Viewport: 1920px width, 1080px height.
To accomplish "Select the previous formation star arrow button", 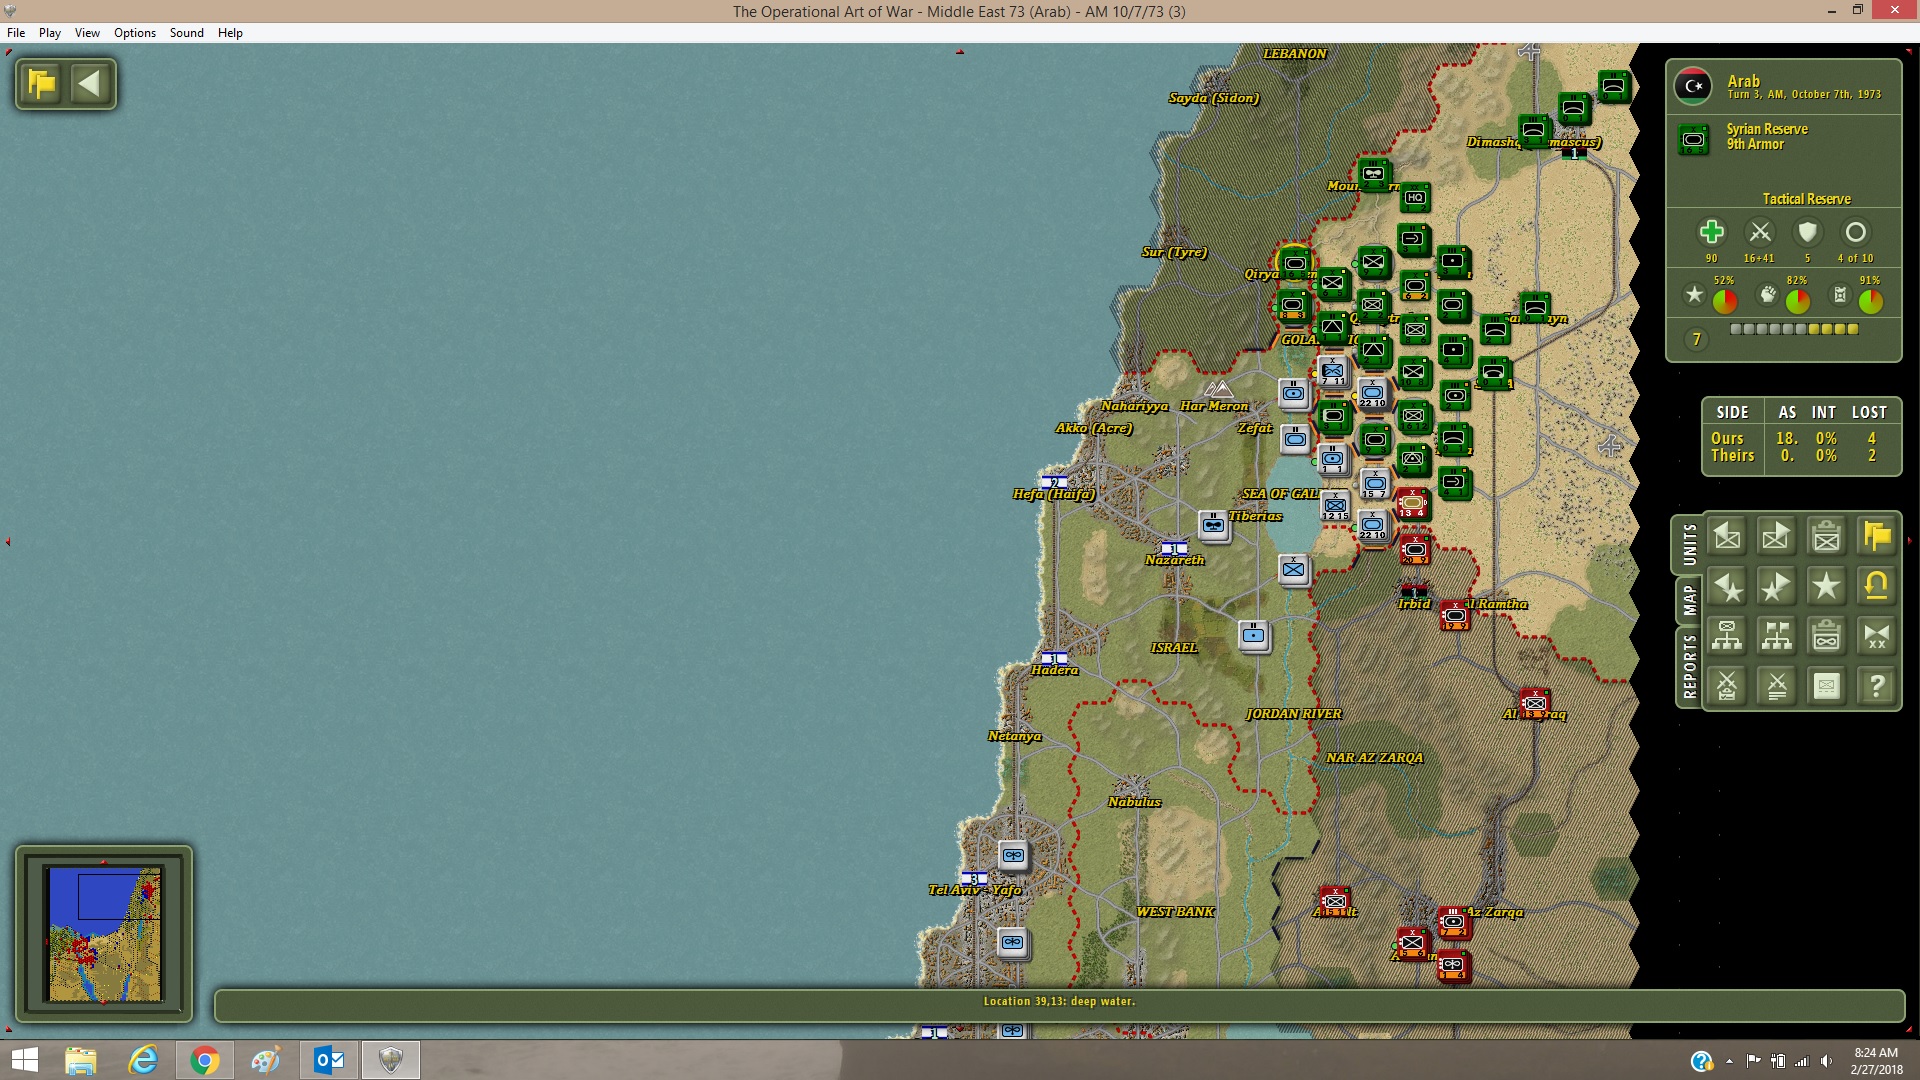I will (1727, 587).
